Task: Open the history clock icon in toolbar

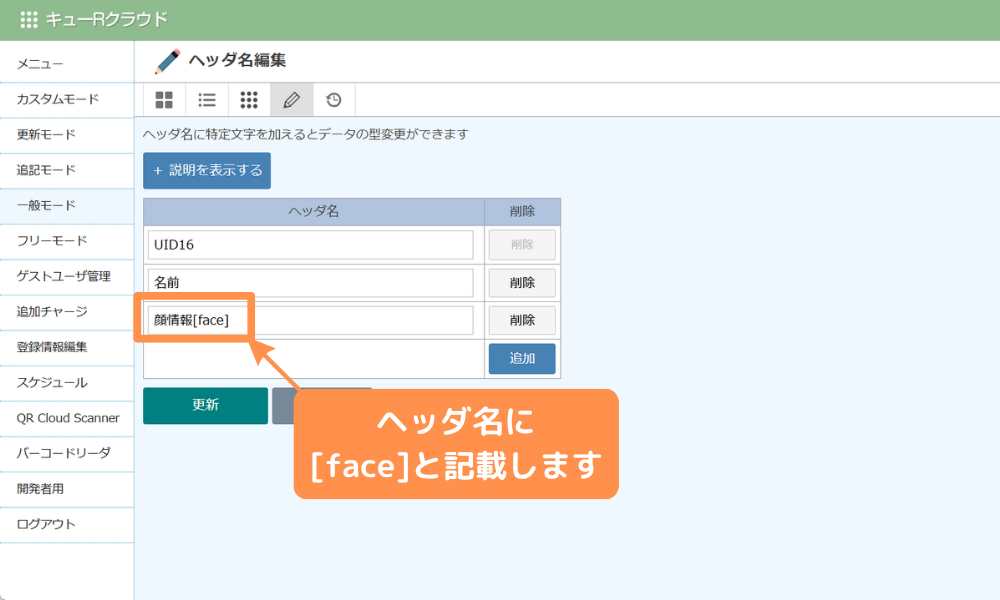Action: tap(332, 99)
